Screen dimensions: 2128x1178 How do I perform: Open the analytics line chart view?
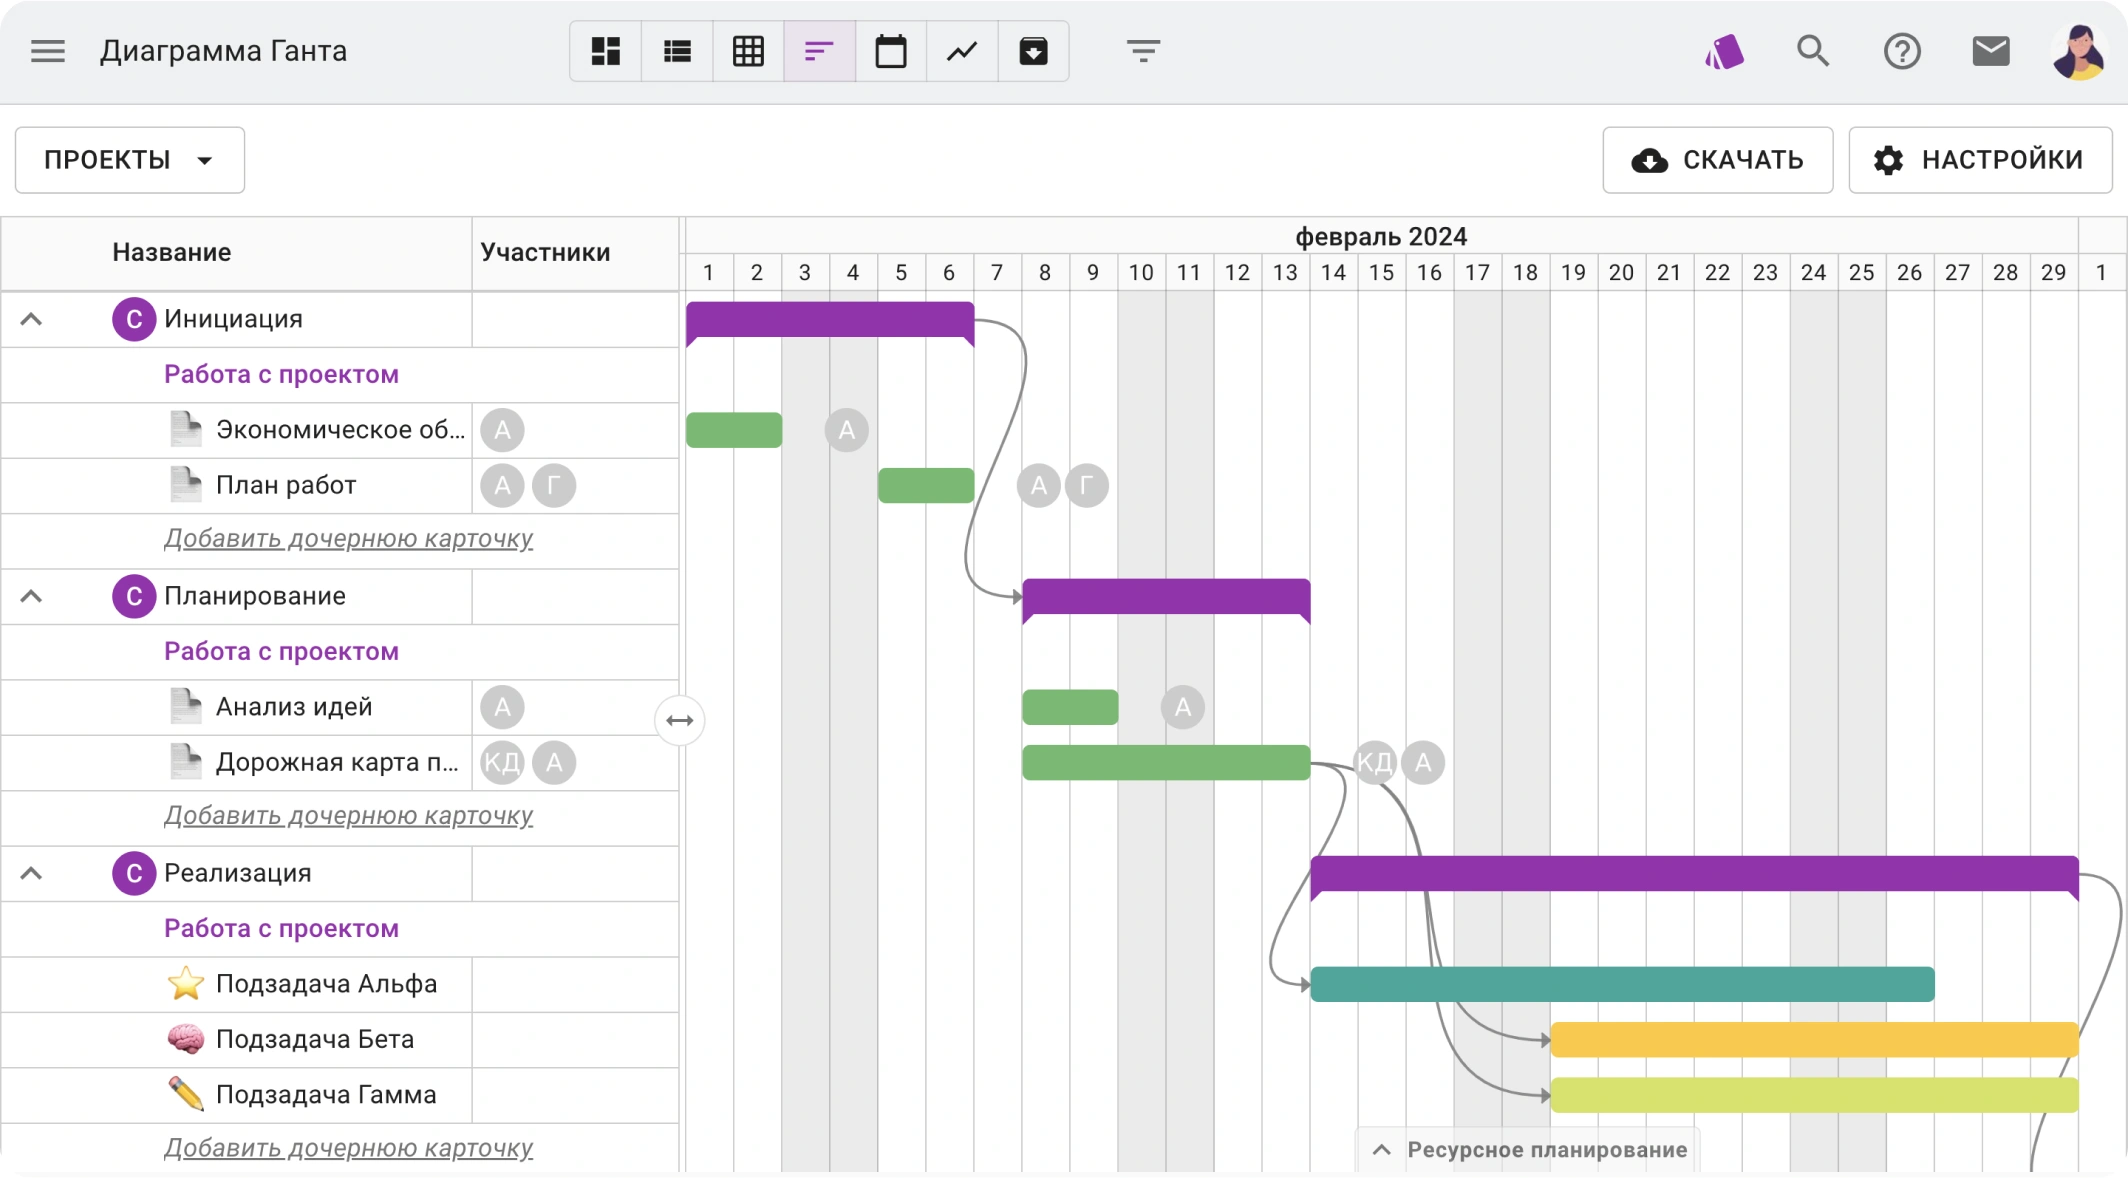pos(962,51)
